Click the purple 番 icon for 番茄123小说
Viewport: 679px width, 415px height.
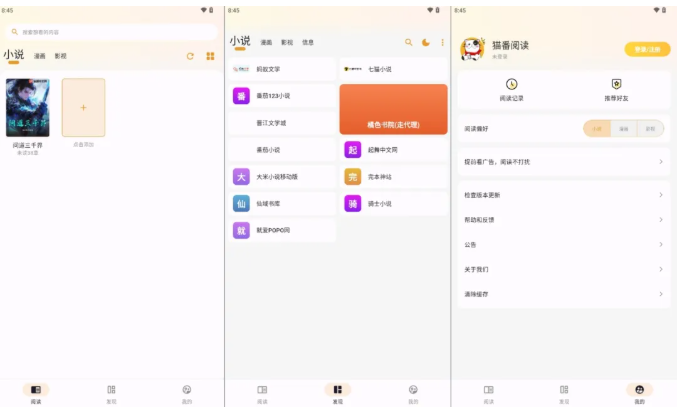[x=241, y=96]
